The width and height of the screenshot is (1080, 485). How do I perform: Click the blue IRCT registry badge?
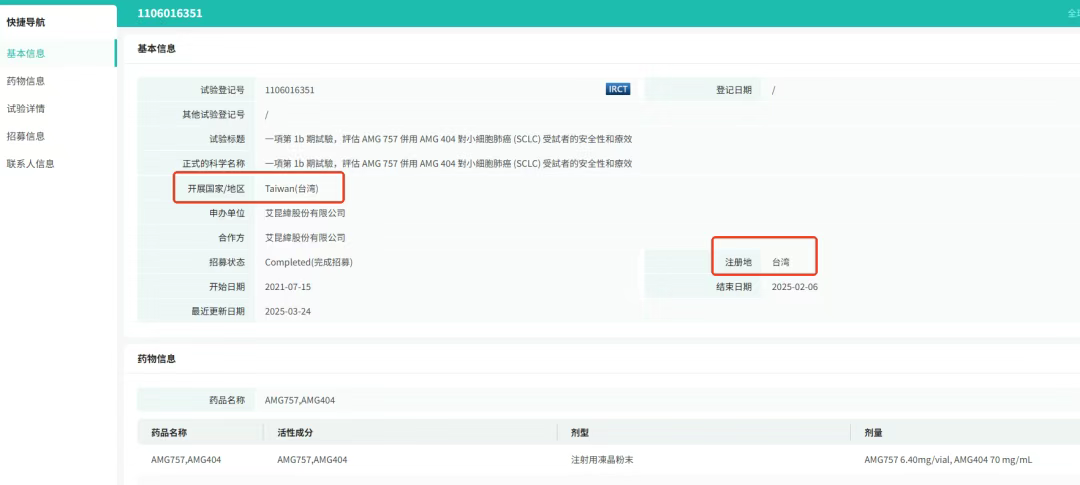618,89
